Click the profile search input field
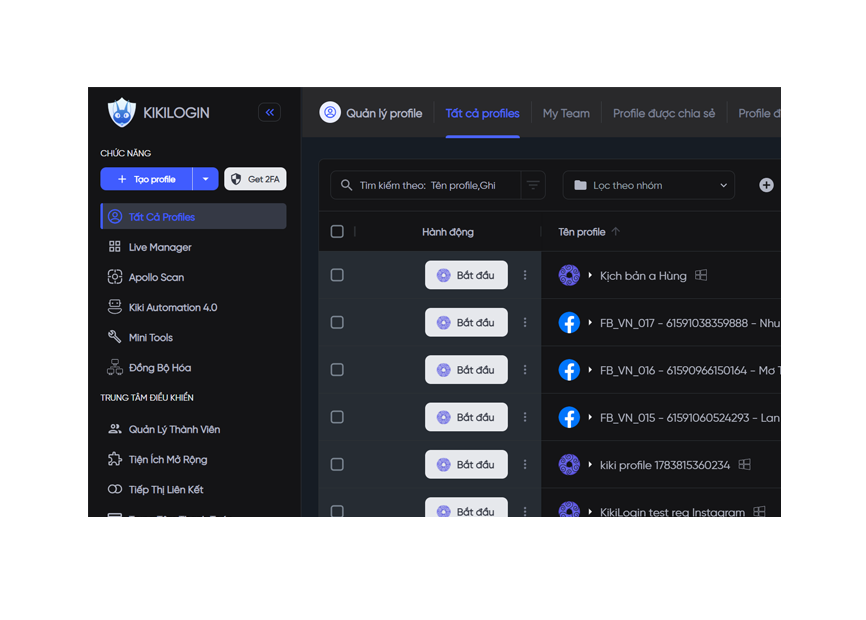 click(x=425, y=185)
